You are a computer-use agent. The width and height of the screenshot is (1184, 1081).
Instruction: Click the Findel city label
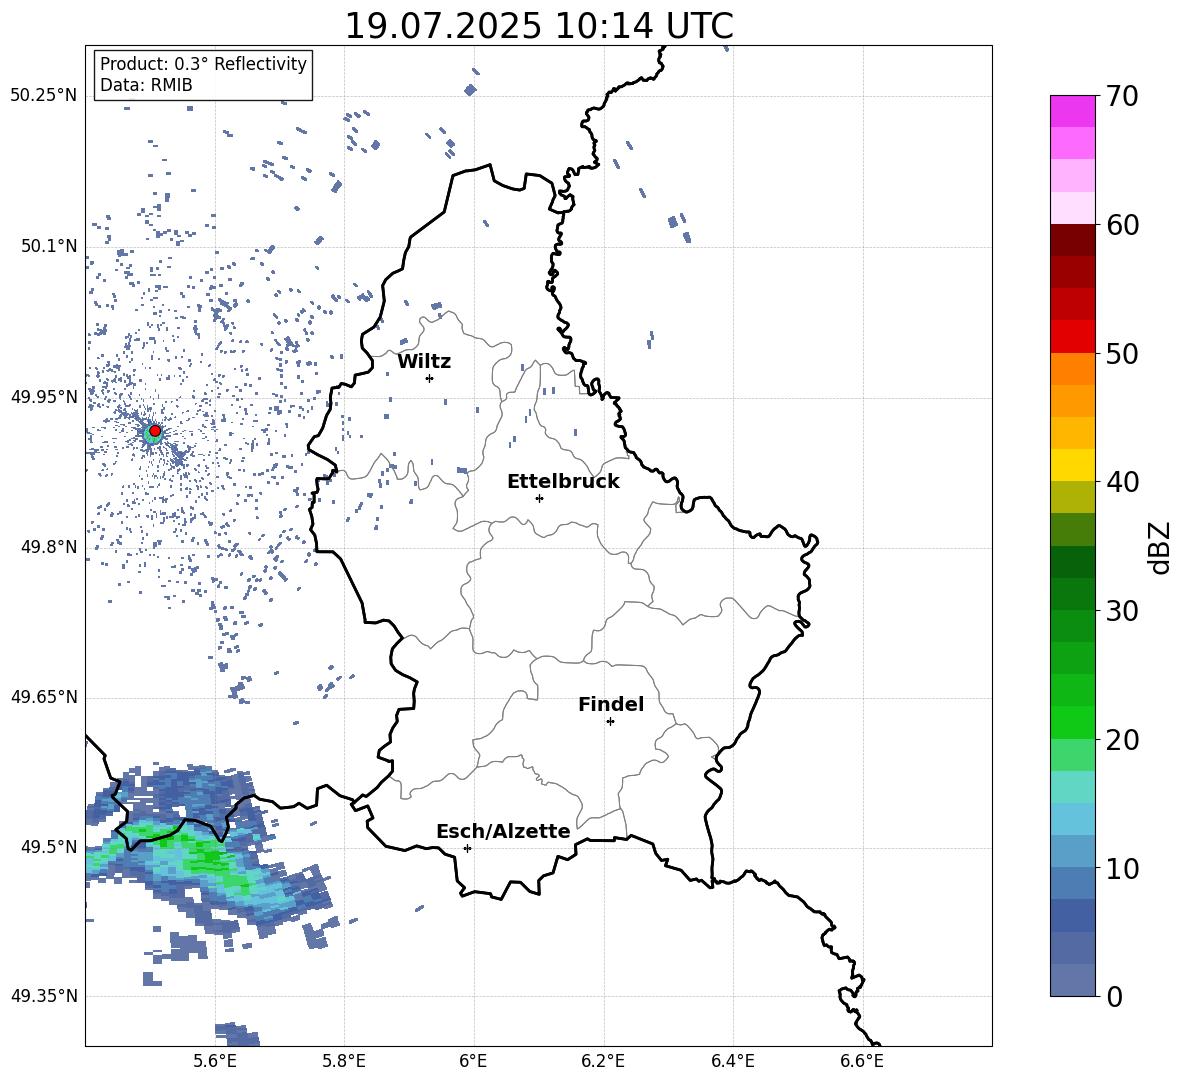(611, 704)
